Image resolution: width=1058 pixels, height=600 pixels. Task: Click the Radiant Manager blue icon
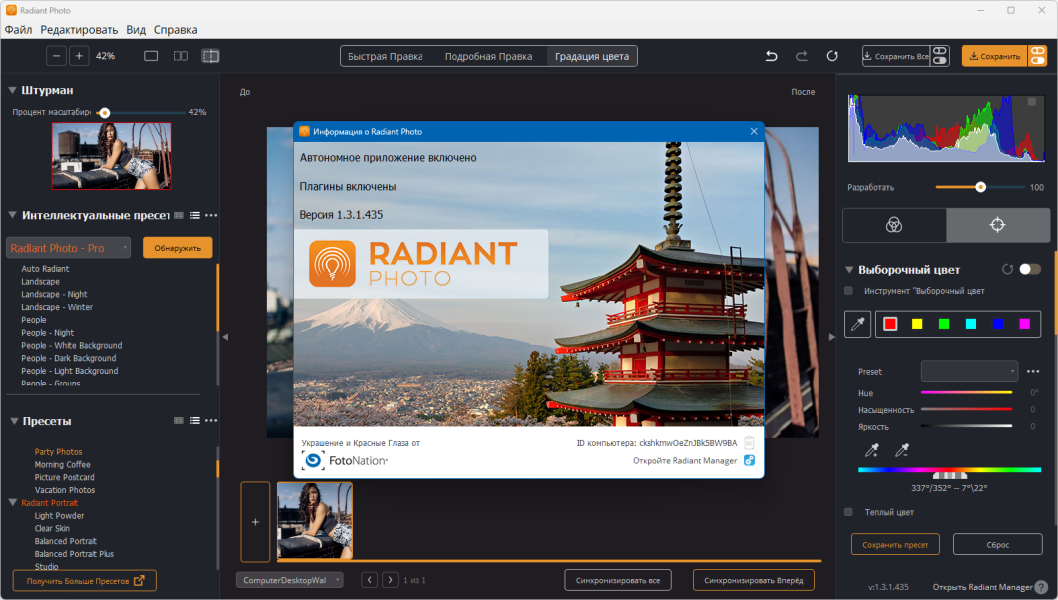[749, 460]
